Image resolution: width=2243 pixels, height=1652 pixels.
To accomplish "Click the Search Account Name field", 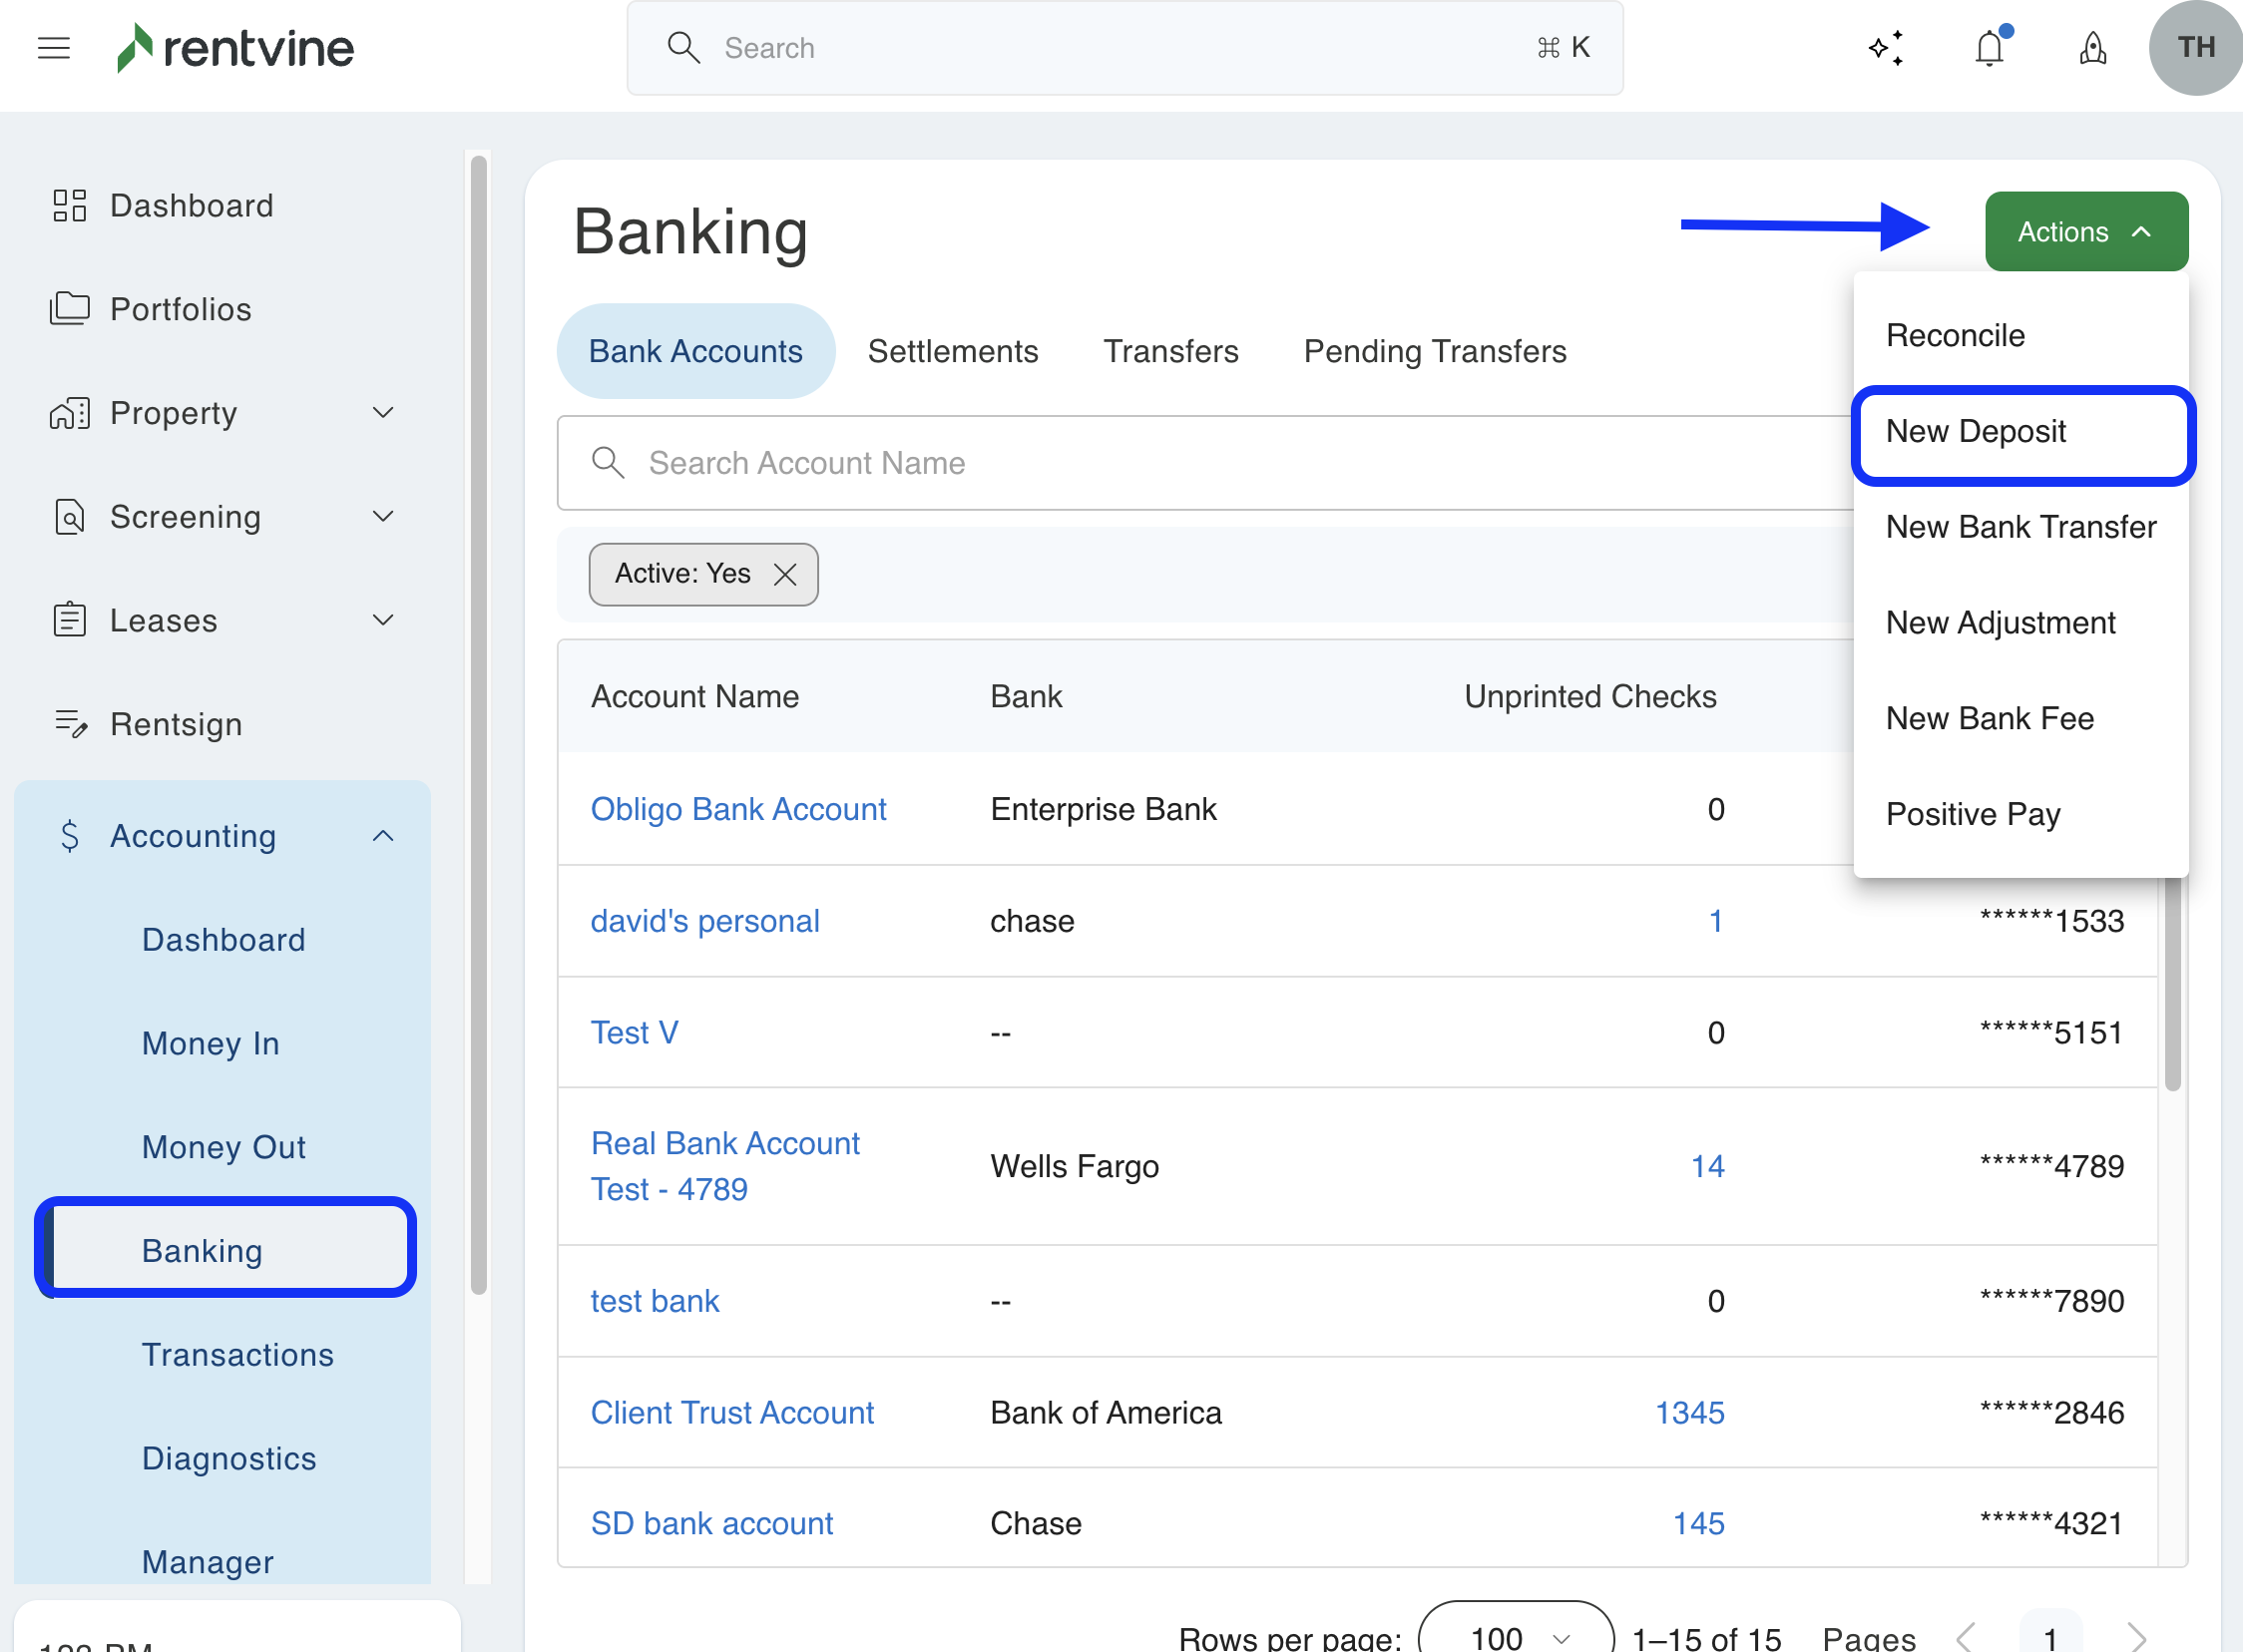I will [1200, 463].
